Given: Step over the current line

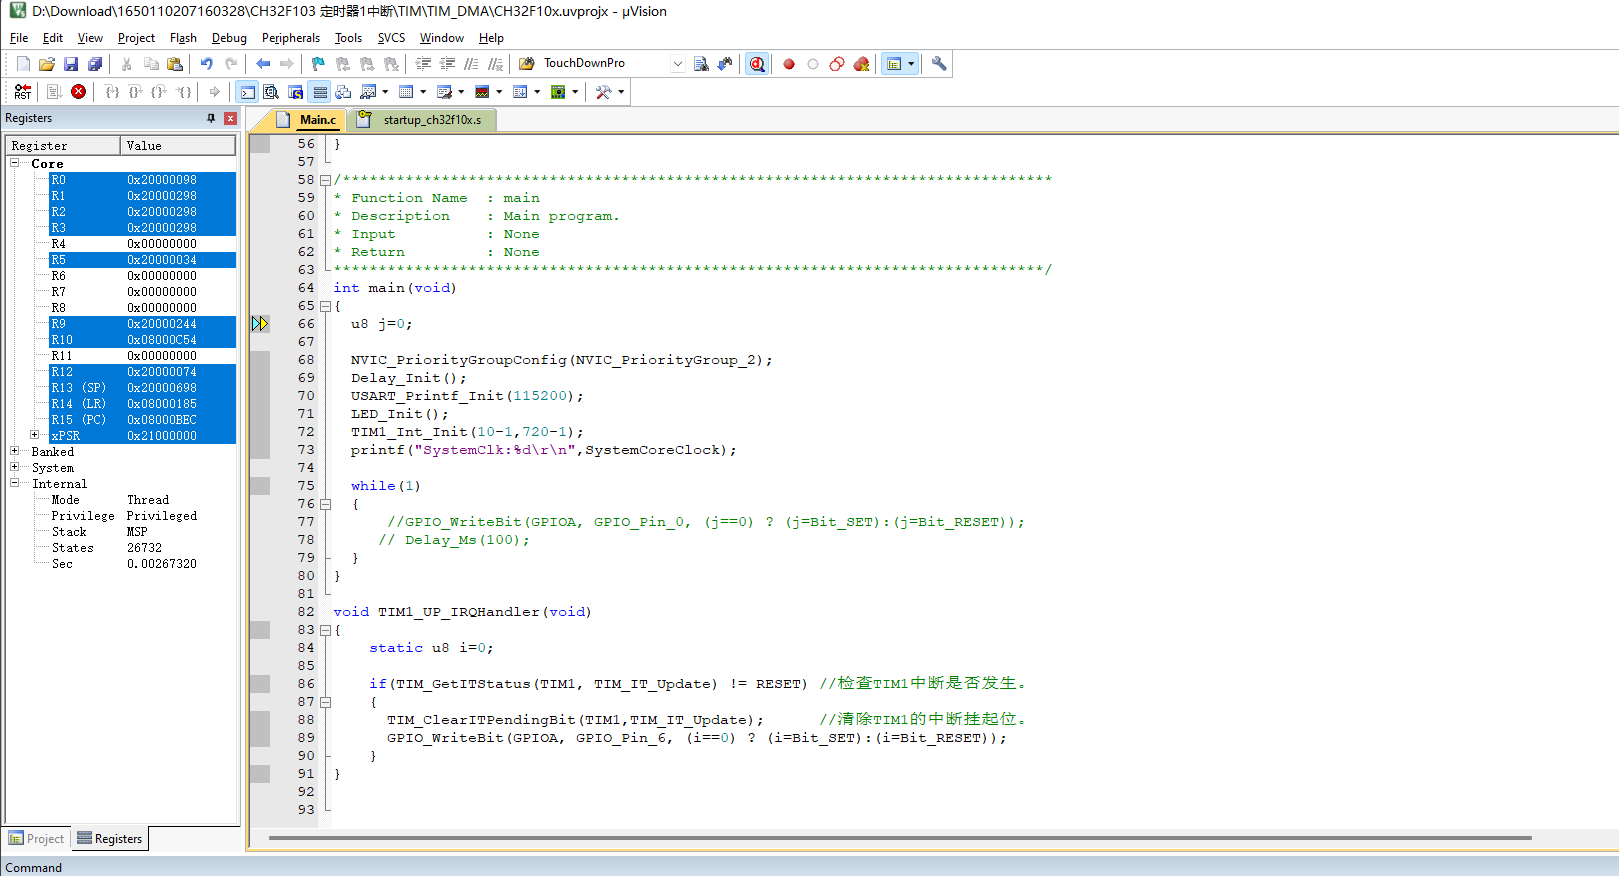Looking at the screenshot, I should point(135,92).
